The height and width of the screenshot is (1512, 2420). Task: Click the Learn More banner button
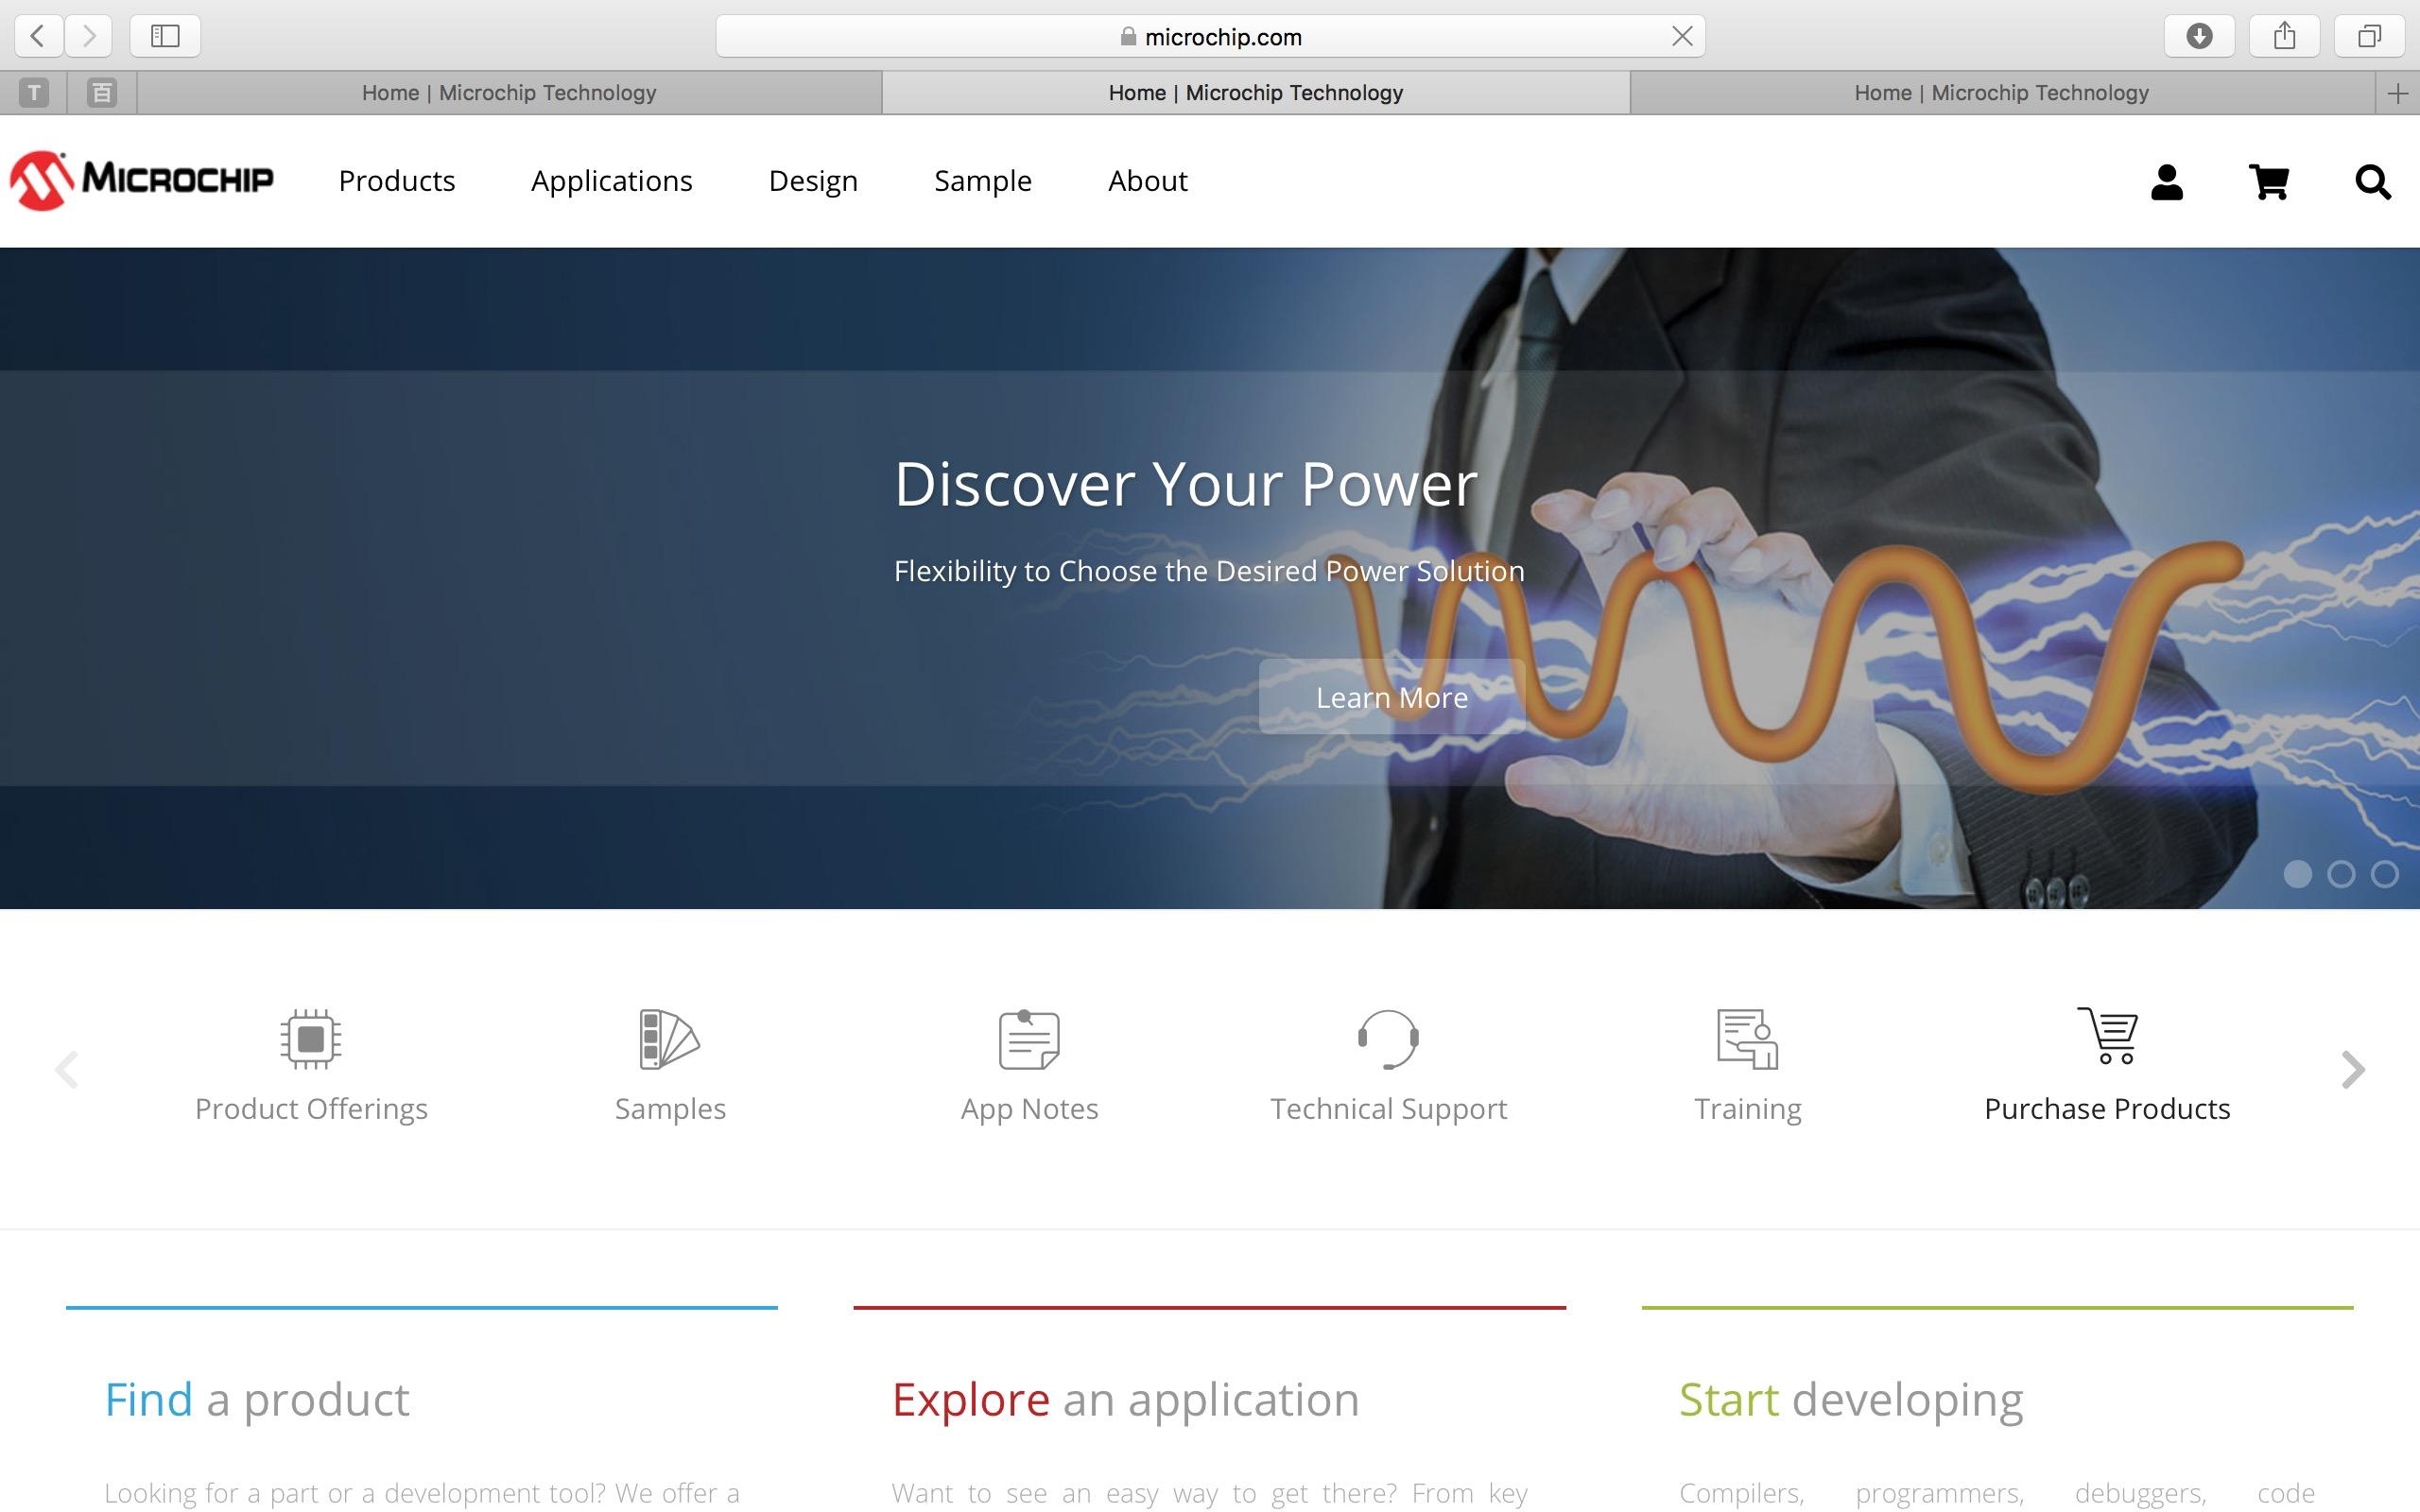point(1391,697)
